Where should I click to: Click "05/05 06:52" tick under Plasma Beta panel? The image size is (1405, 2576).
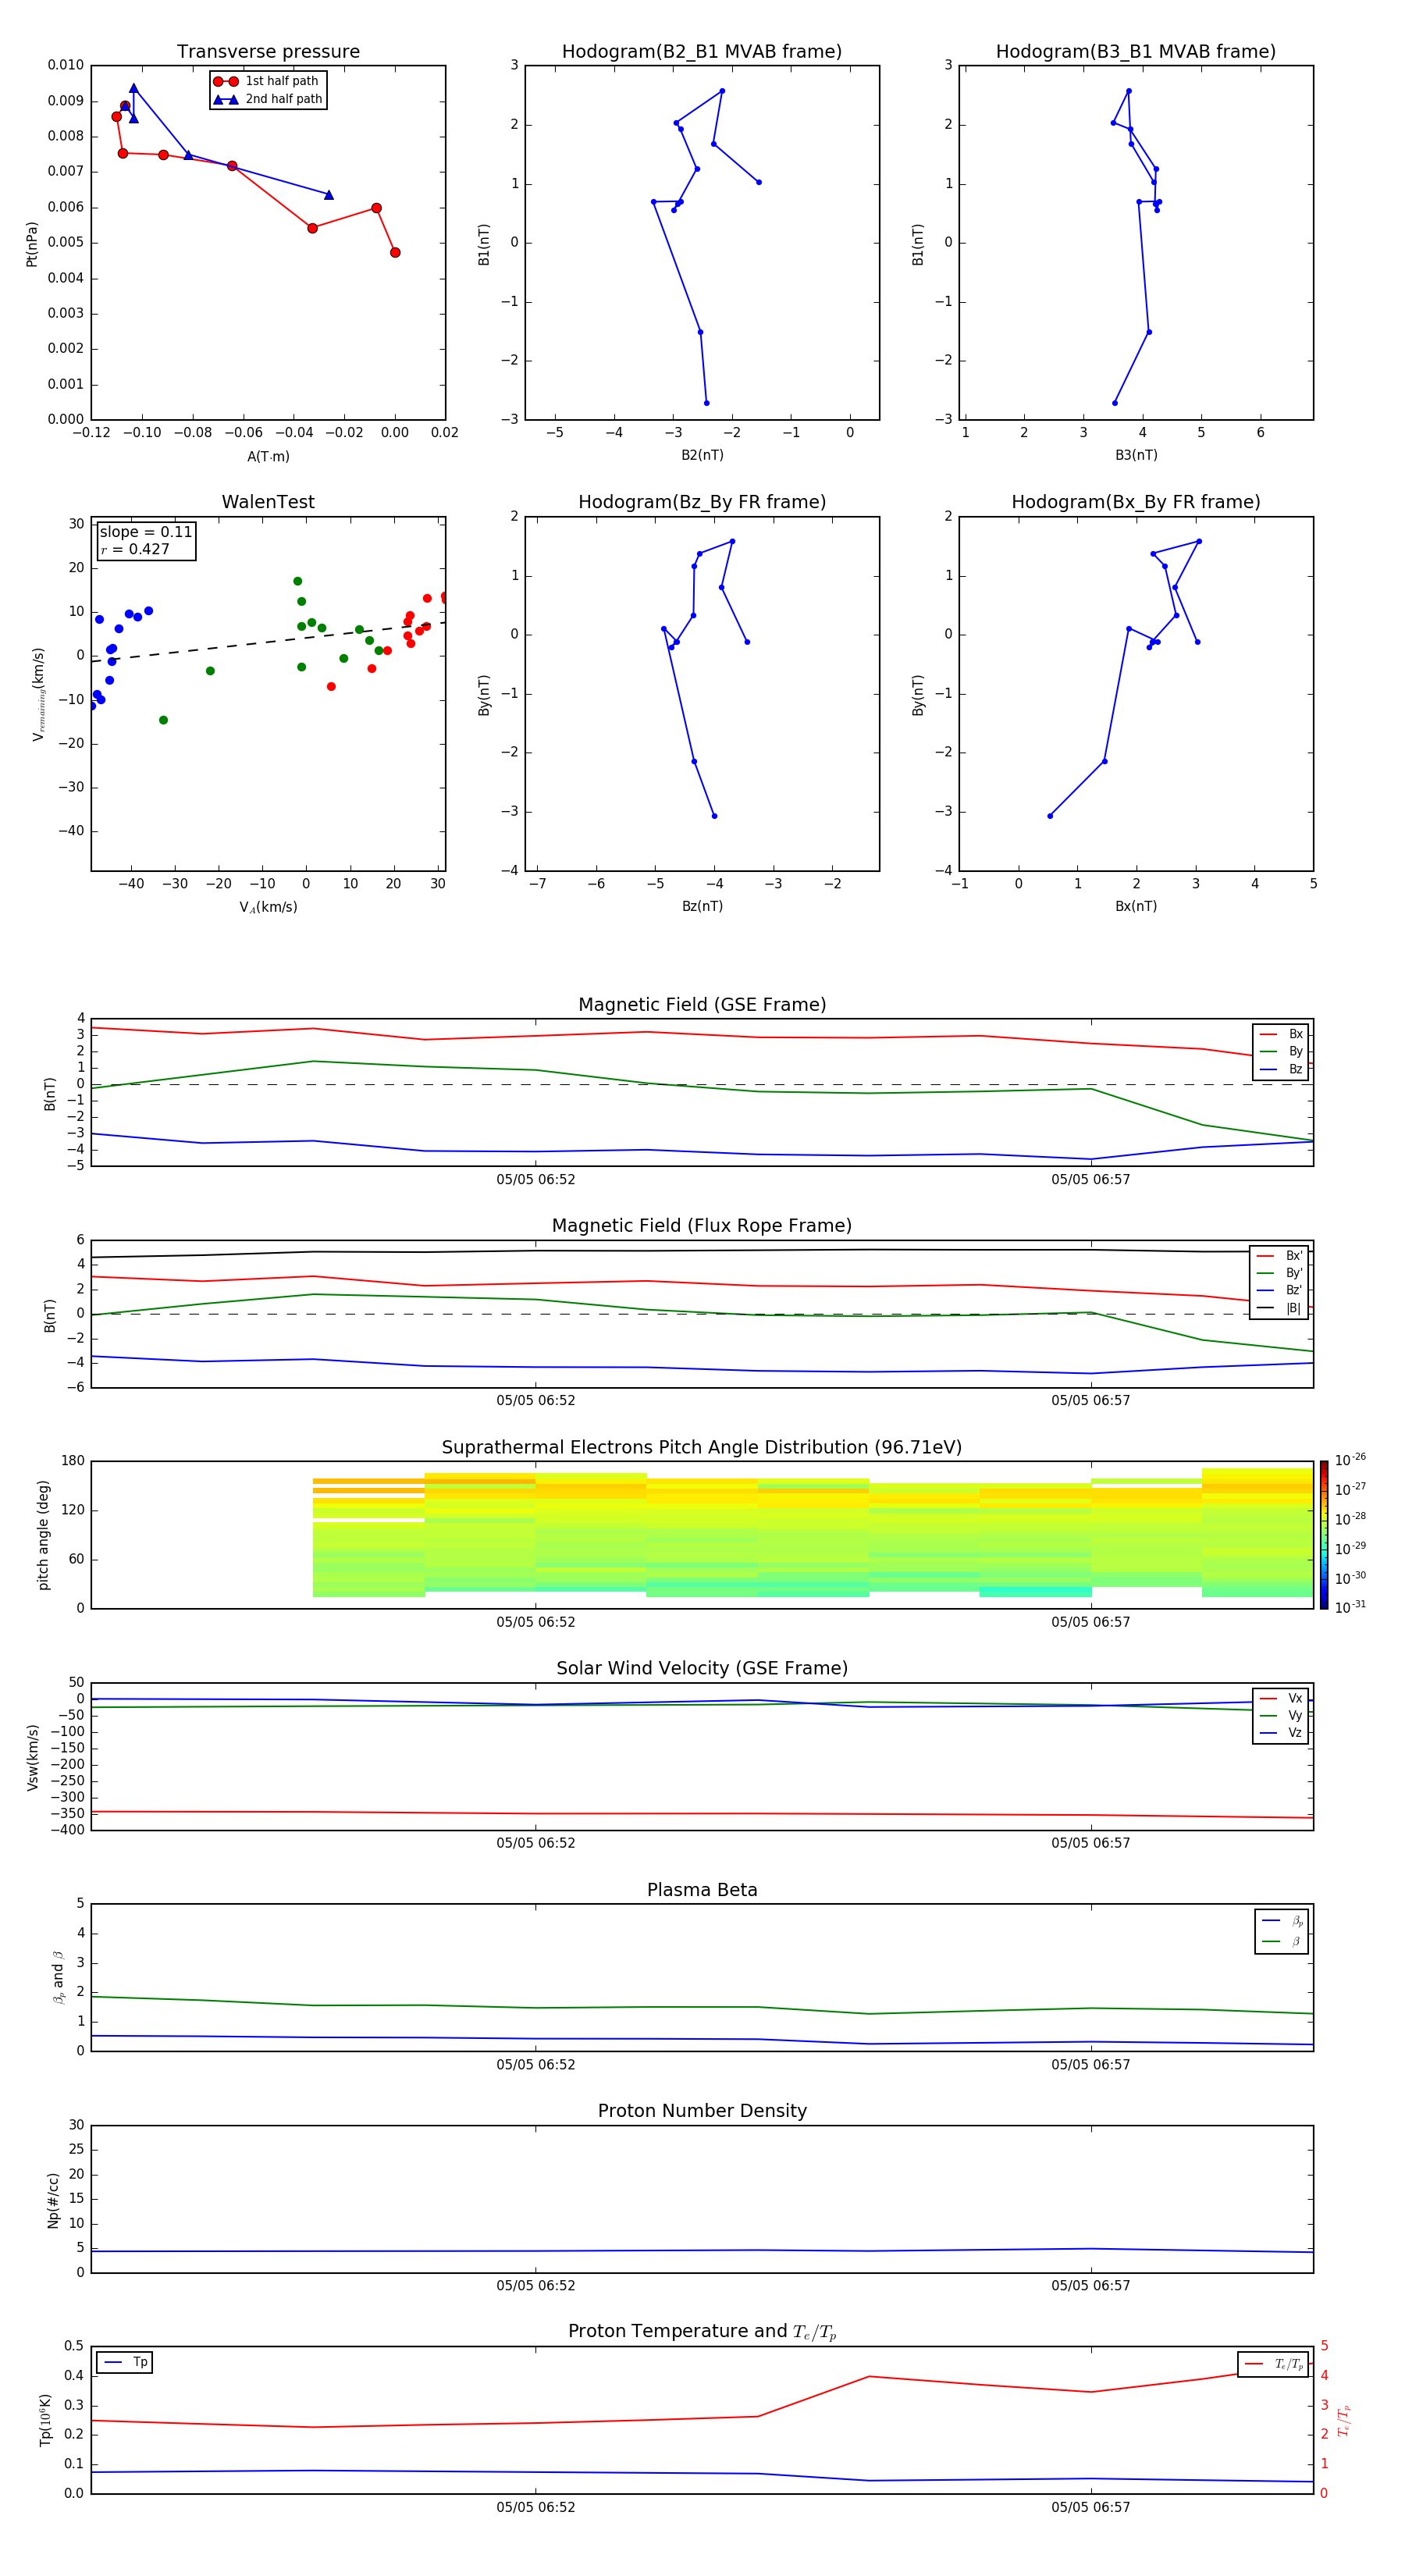point(536,2065)
